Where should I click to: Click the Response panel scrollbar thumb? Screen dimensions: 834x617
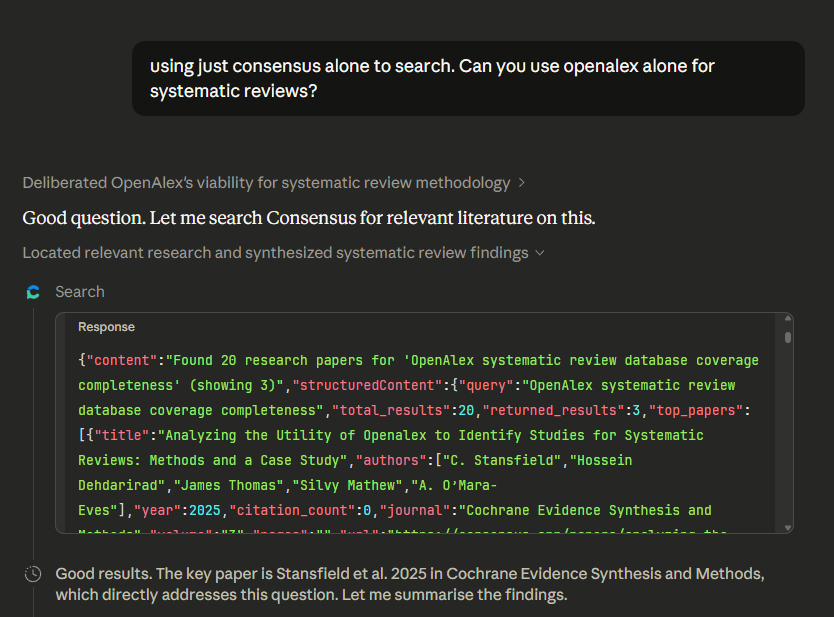(x=788, y=338)
